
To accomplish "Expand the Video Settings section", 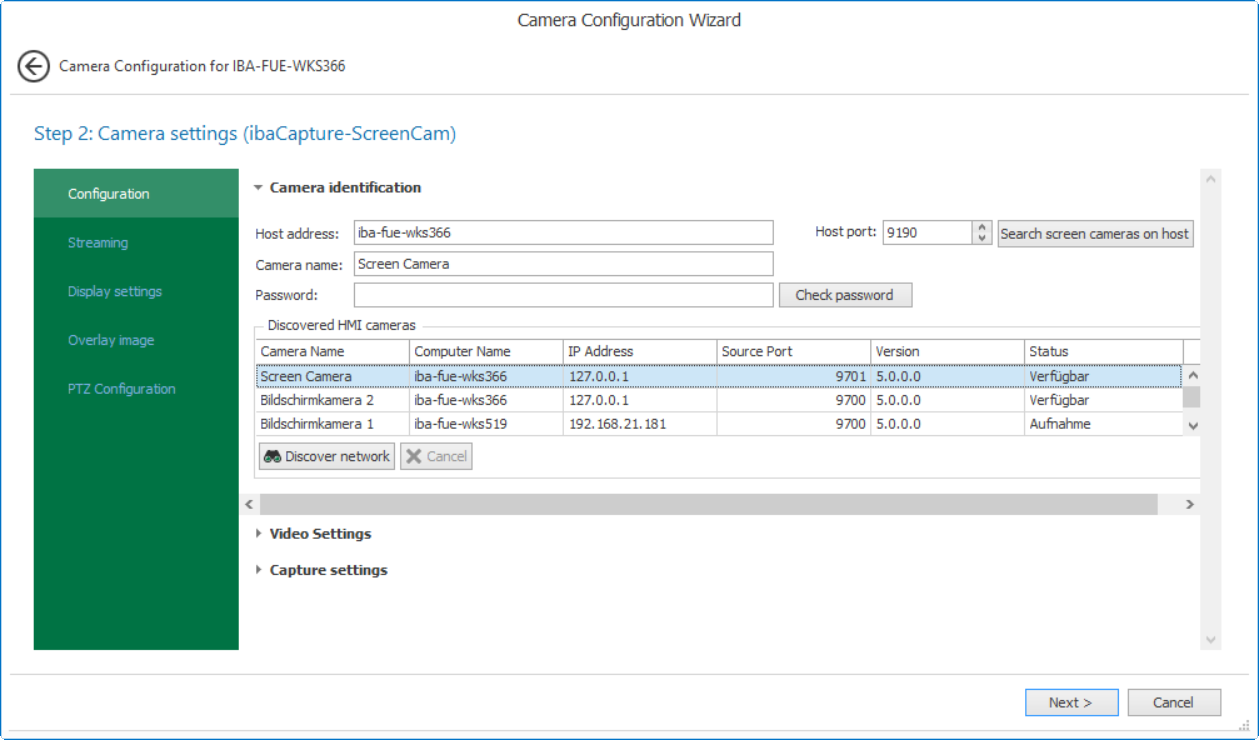I will (x=259, y=534).
